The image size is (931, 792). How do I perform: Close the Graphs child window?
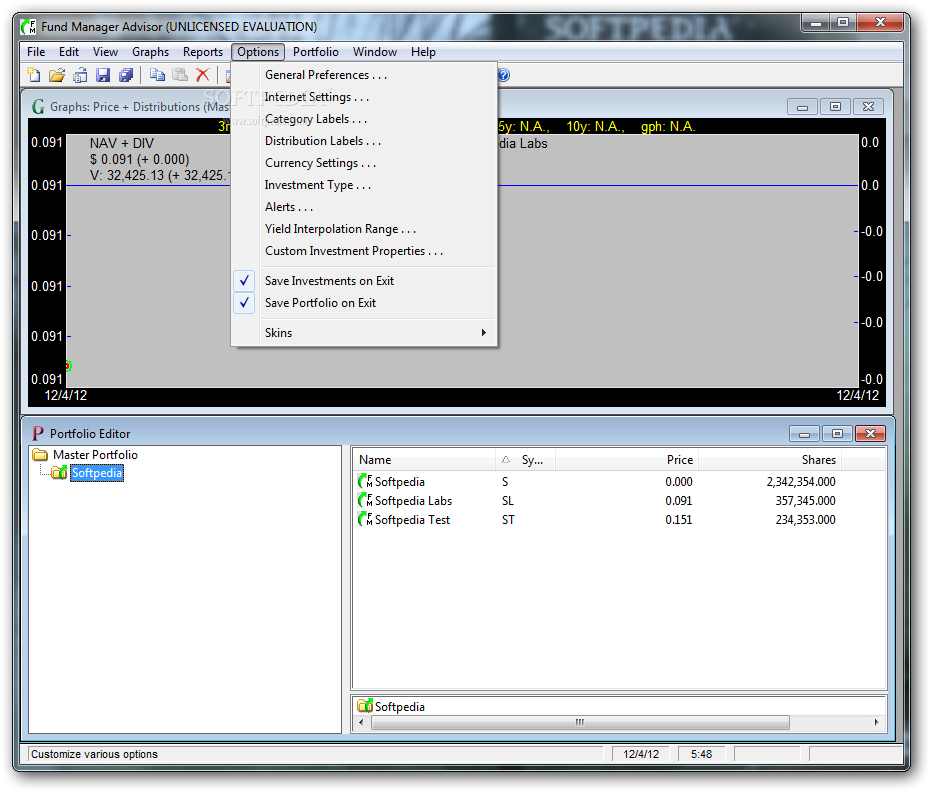click(868, 107)
